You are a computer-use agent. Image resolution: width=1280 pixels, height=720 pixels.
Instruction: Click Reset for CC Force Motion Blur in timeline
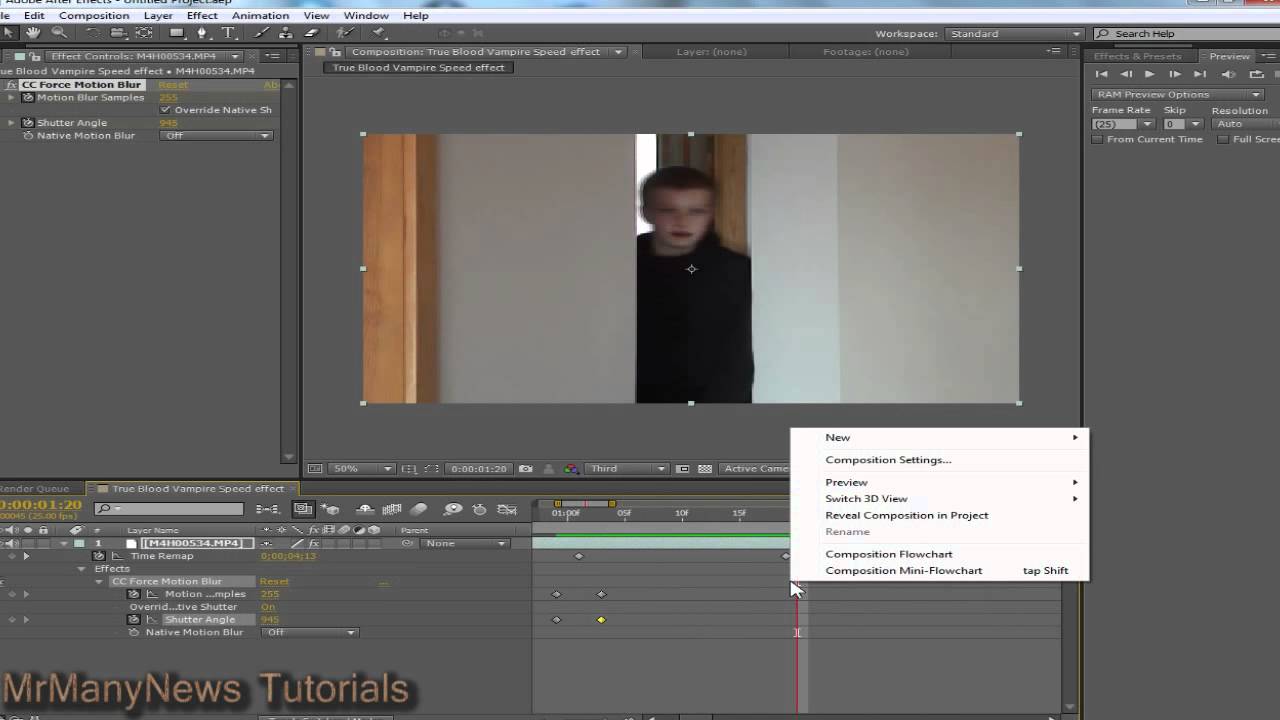tap(274, 581)
